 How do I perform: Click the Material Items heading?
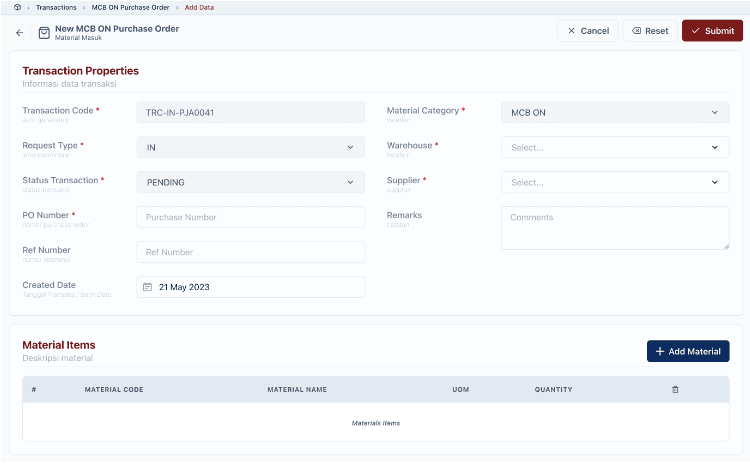pyautogui.click(x=59, y=345)
